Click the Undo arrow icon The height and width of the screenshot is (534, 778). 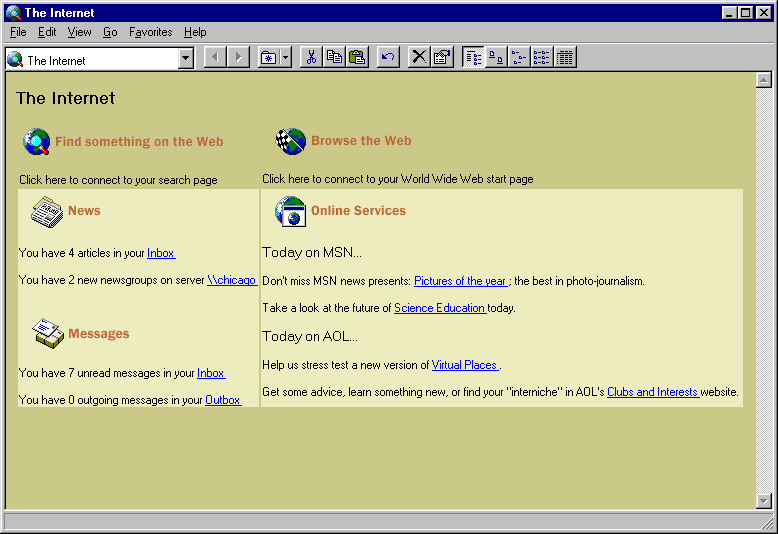click(x=388, y=58)
